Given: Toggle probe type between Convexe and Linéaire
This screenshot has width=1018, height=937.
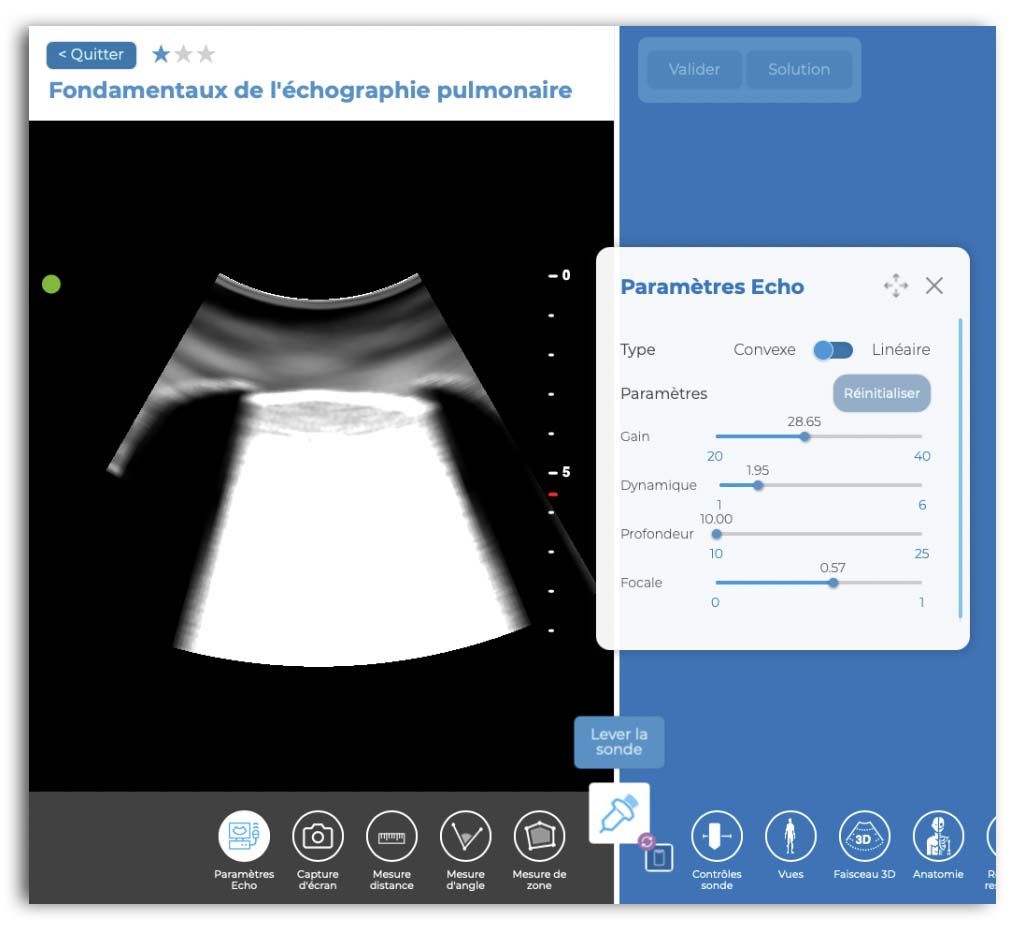Looking at the screenshot, I should 833,350.
